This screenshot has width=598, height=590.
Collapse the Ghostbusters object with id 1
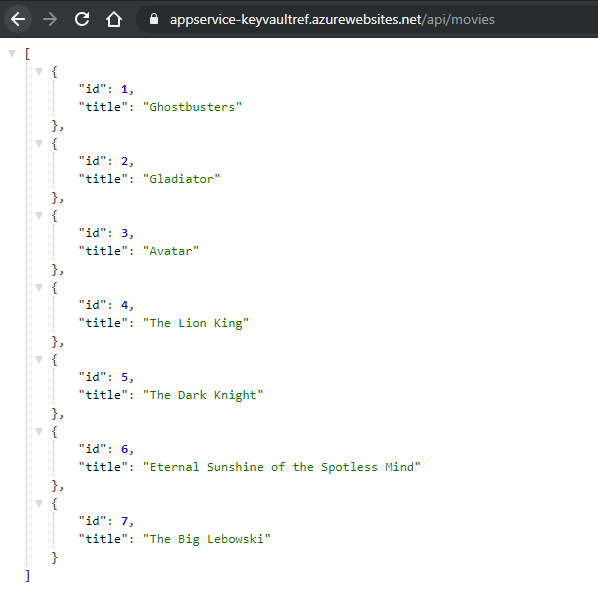[x=39, y=71]
